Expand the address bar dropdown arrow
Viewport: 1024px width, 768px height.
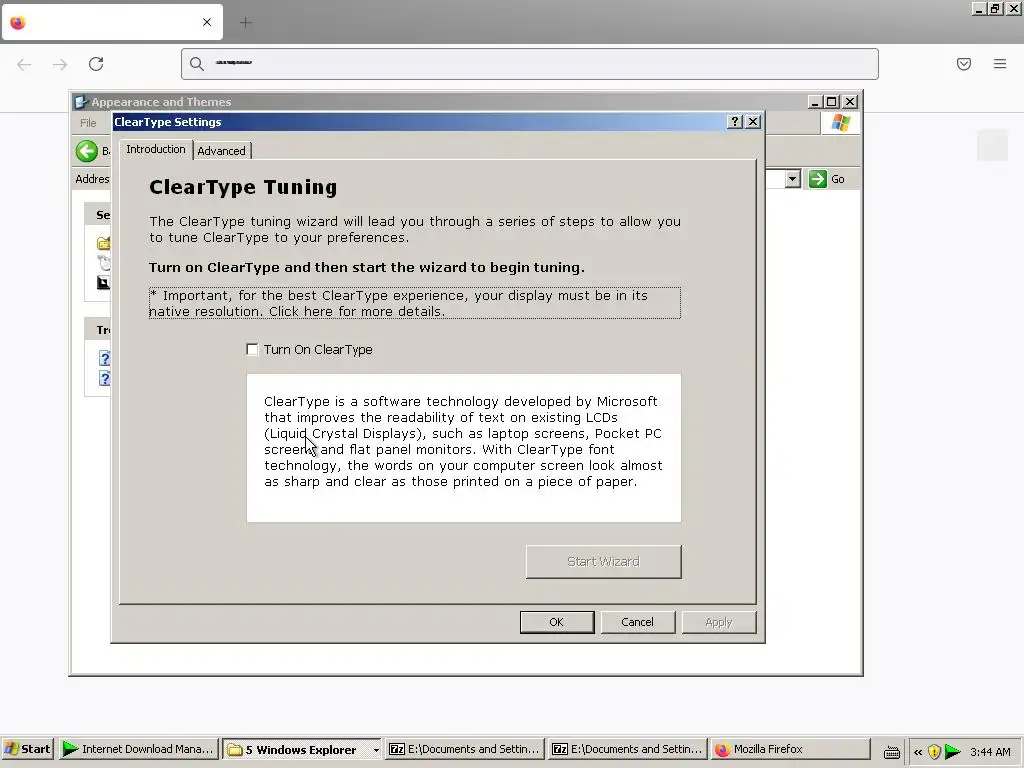[x=793, y=179]
